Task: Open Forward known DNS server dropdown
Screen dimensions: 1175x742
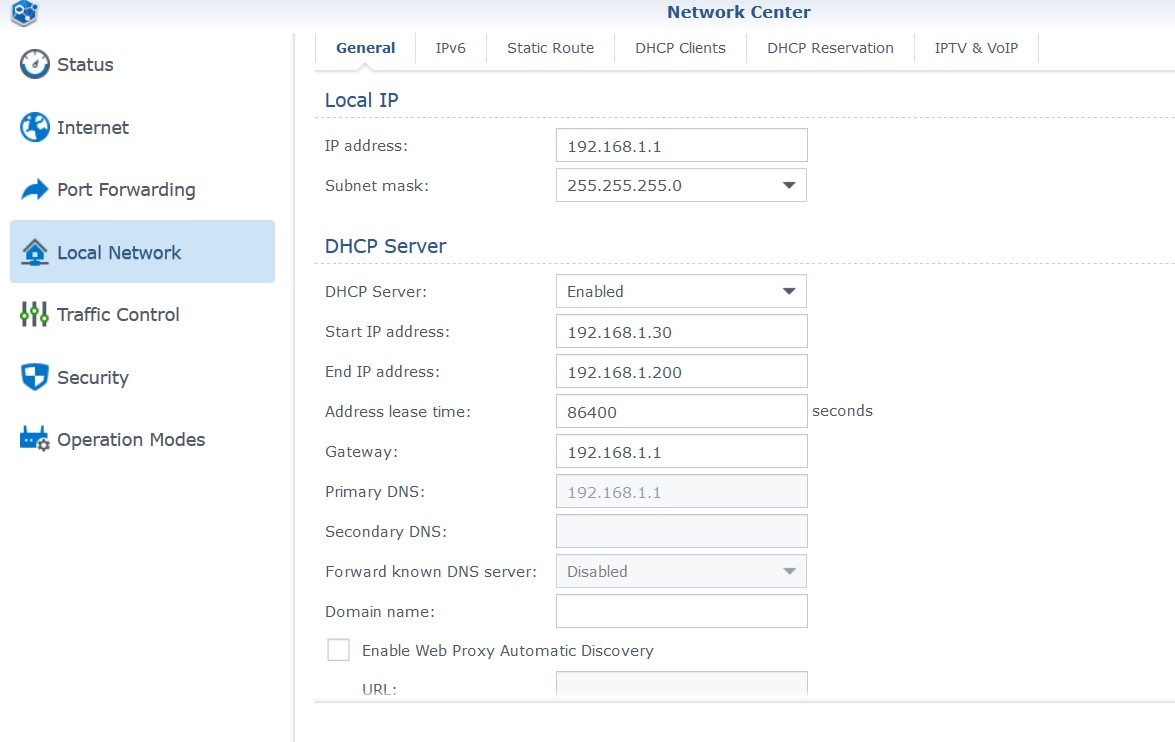Action: point(681,572)
